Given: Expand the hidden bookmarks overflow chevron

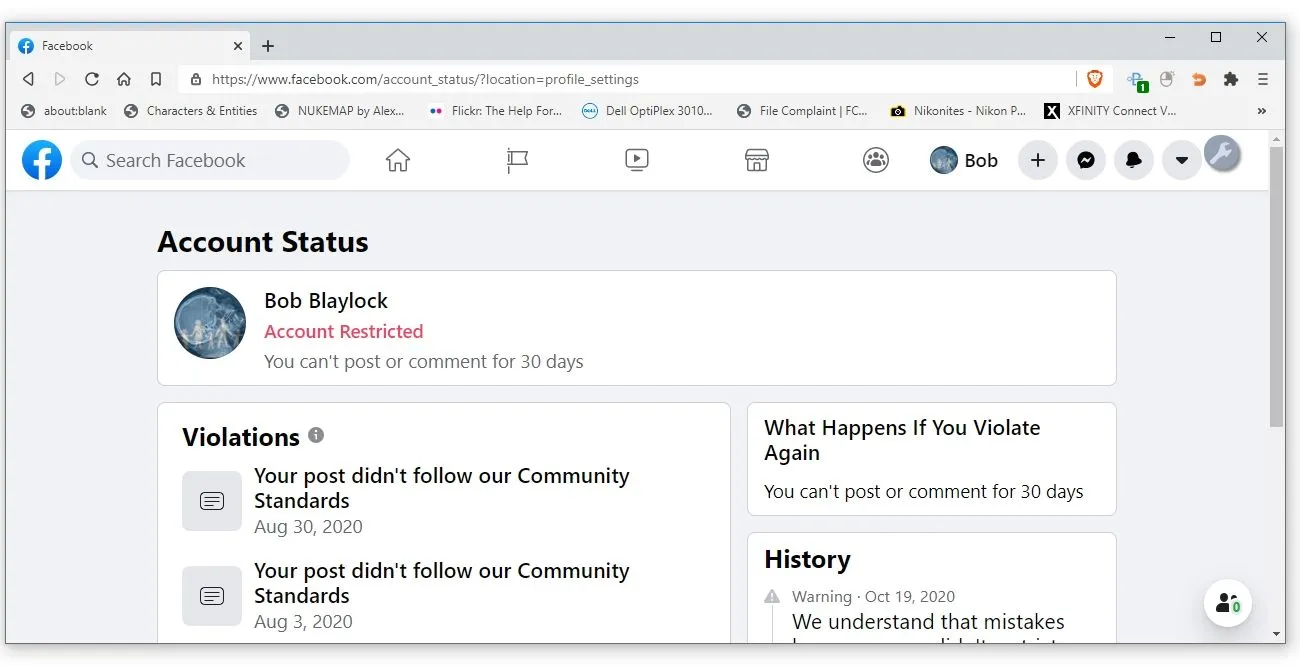Looking at the screenshot, I should click(1261, 111).
